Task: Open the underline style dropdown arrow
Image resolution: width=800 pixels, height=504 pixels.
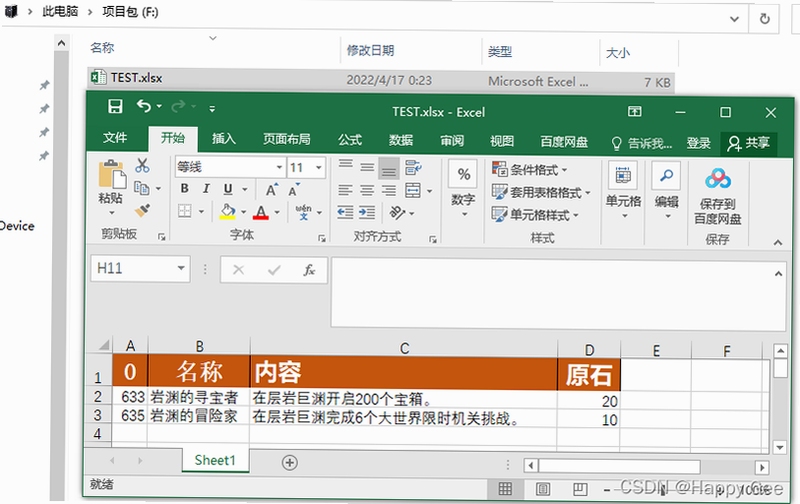Action: click(245, 189)
